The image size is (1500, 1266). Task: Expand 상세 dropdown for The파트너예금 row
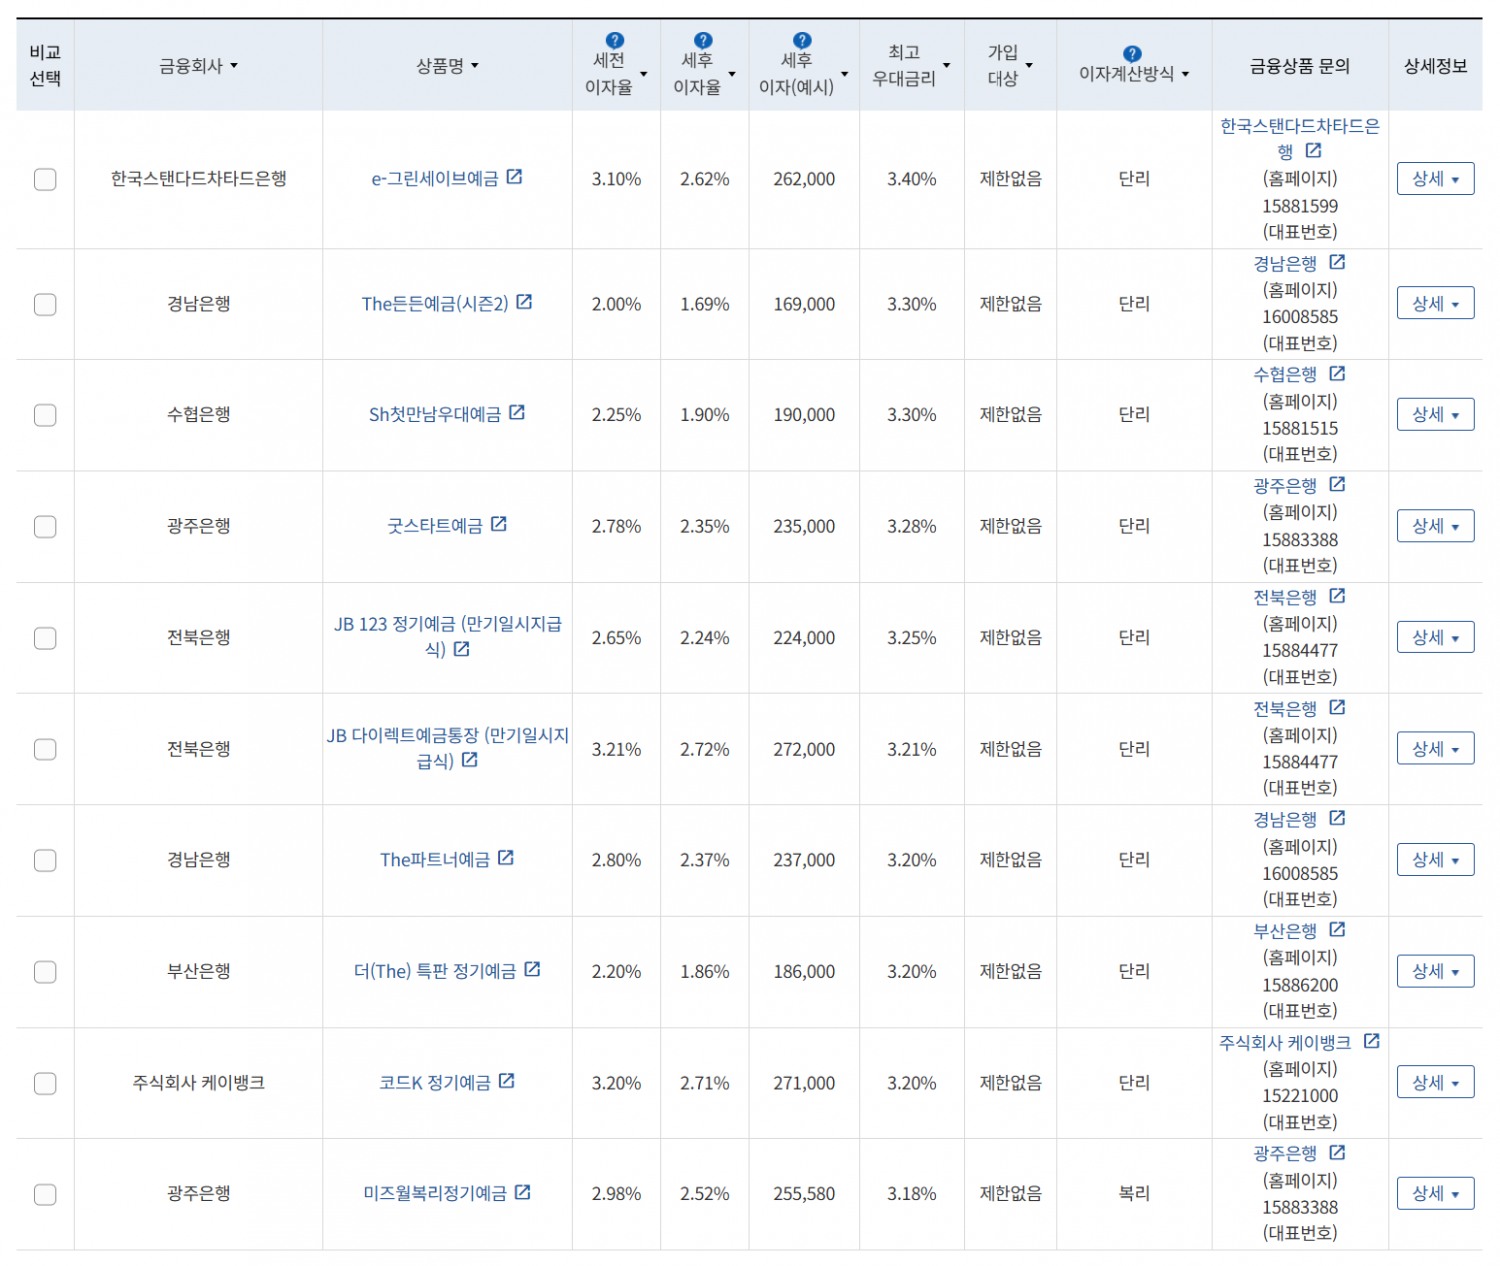click(x=1435, y=860)
